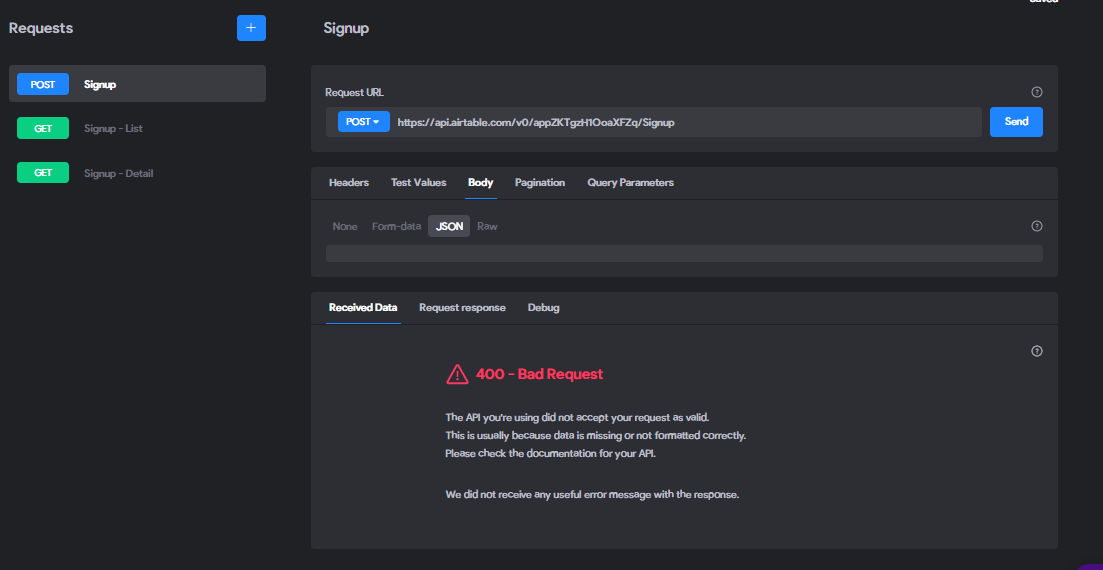Show the Received Data tab
The height and width of the screenshot is (570, 1103).
(x=363, y=308)
